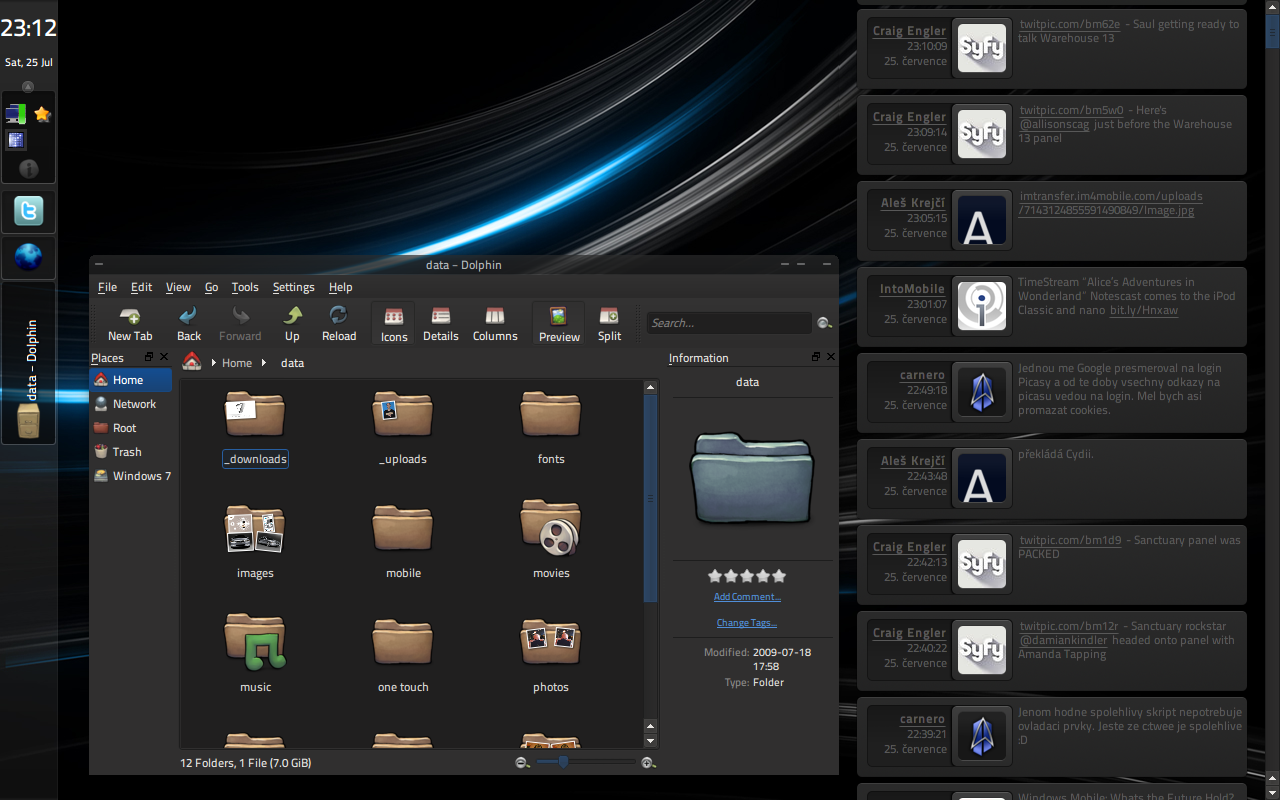Open the View menu
Image resolution: width=1280 pixels, height=800 pixels.
(178, 287)
